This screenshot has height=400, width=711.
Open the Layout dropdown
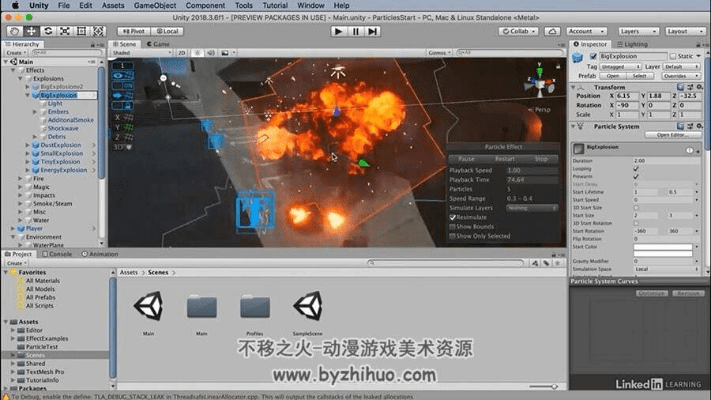(685, 31)
